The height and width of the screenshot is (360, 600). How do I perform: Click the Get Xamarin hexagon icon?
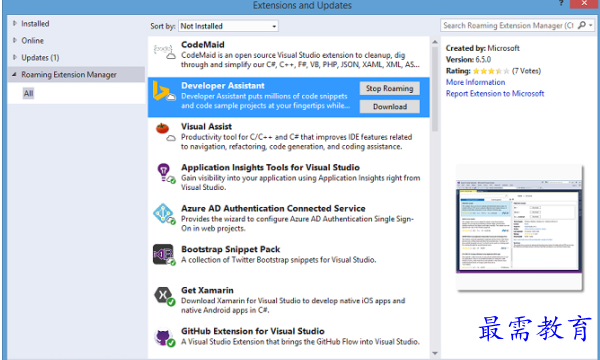[164, 296]
